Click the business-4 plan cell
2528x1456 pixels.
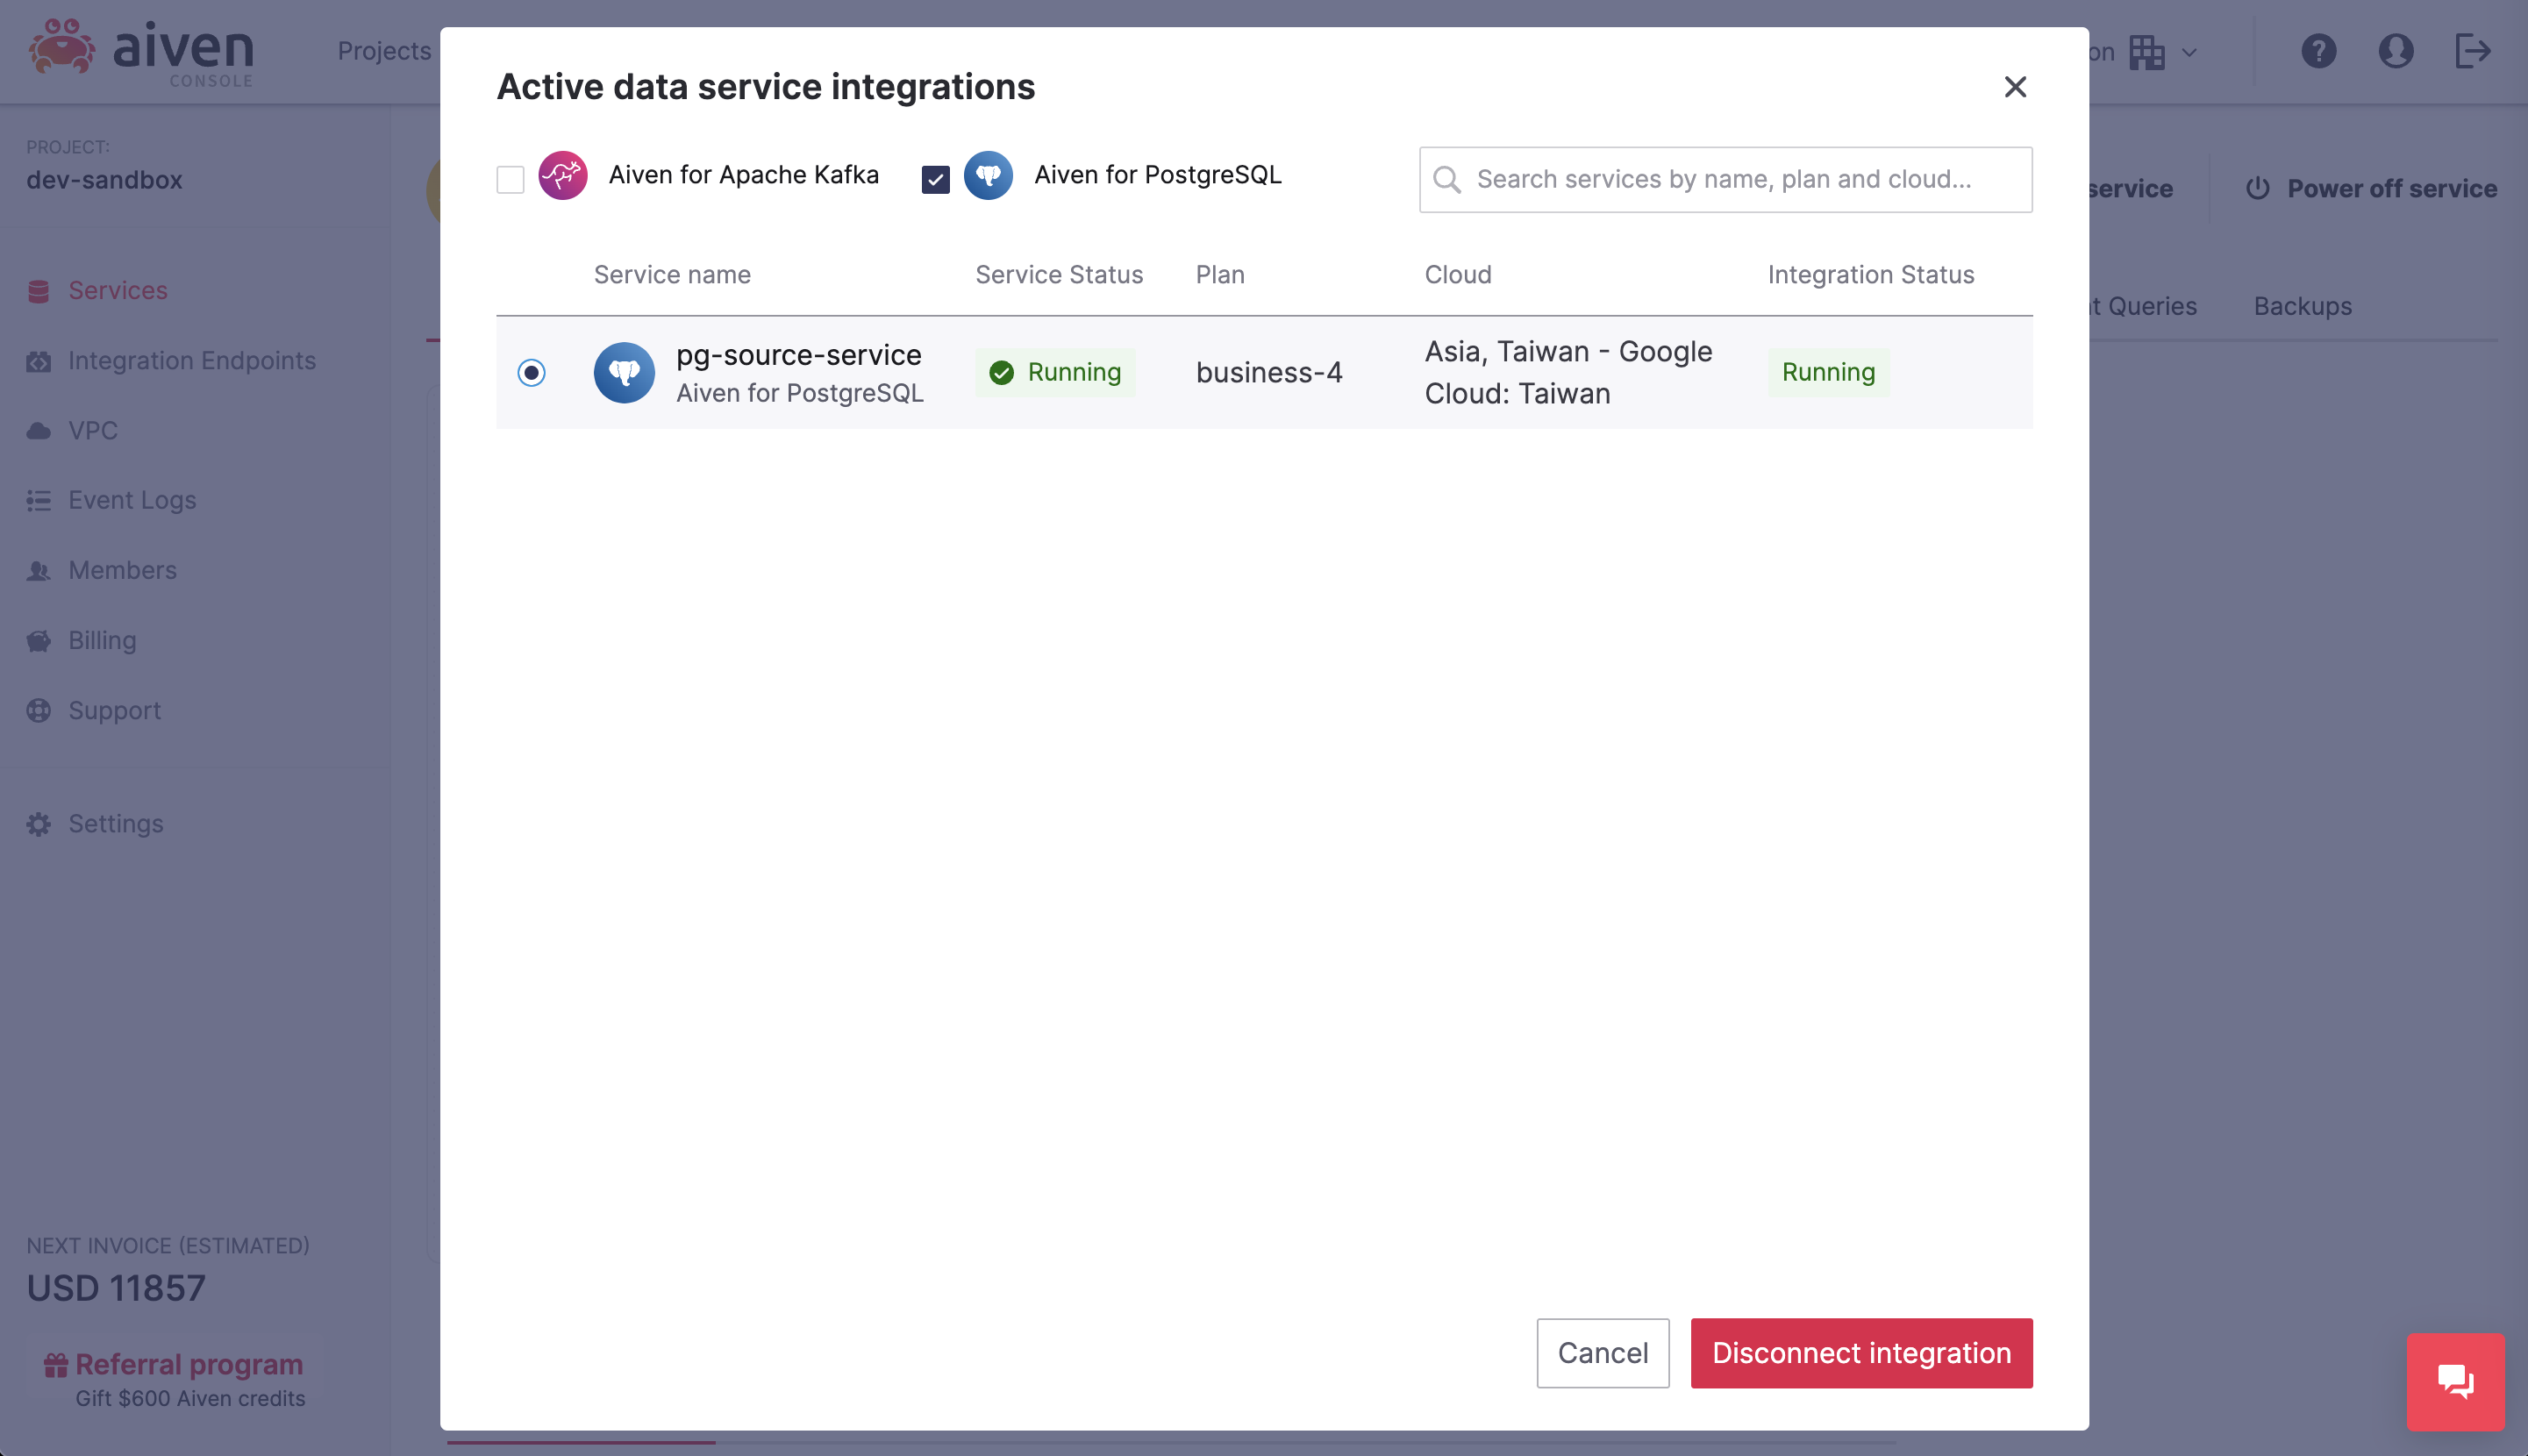tap(1269, 373)
